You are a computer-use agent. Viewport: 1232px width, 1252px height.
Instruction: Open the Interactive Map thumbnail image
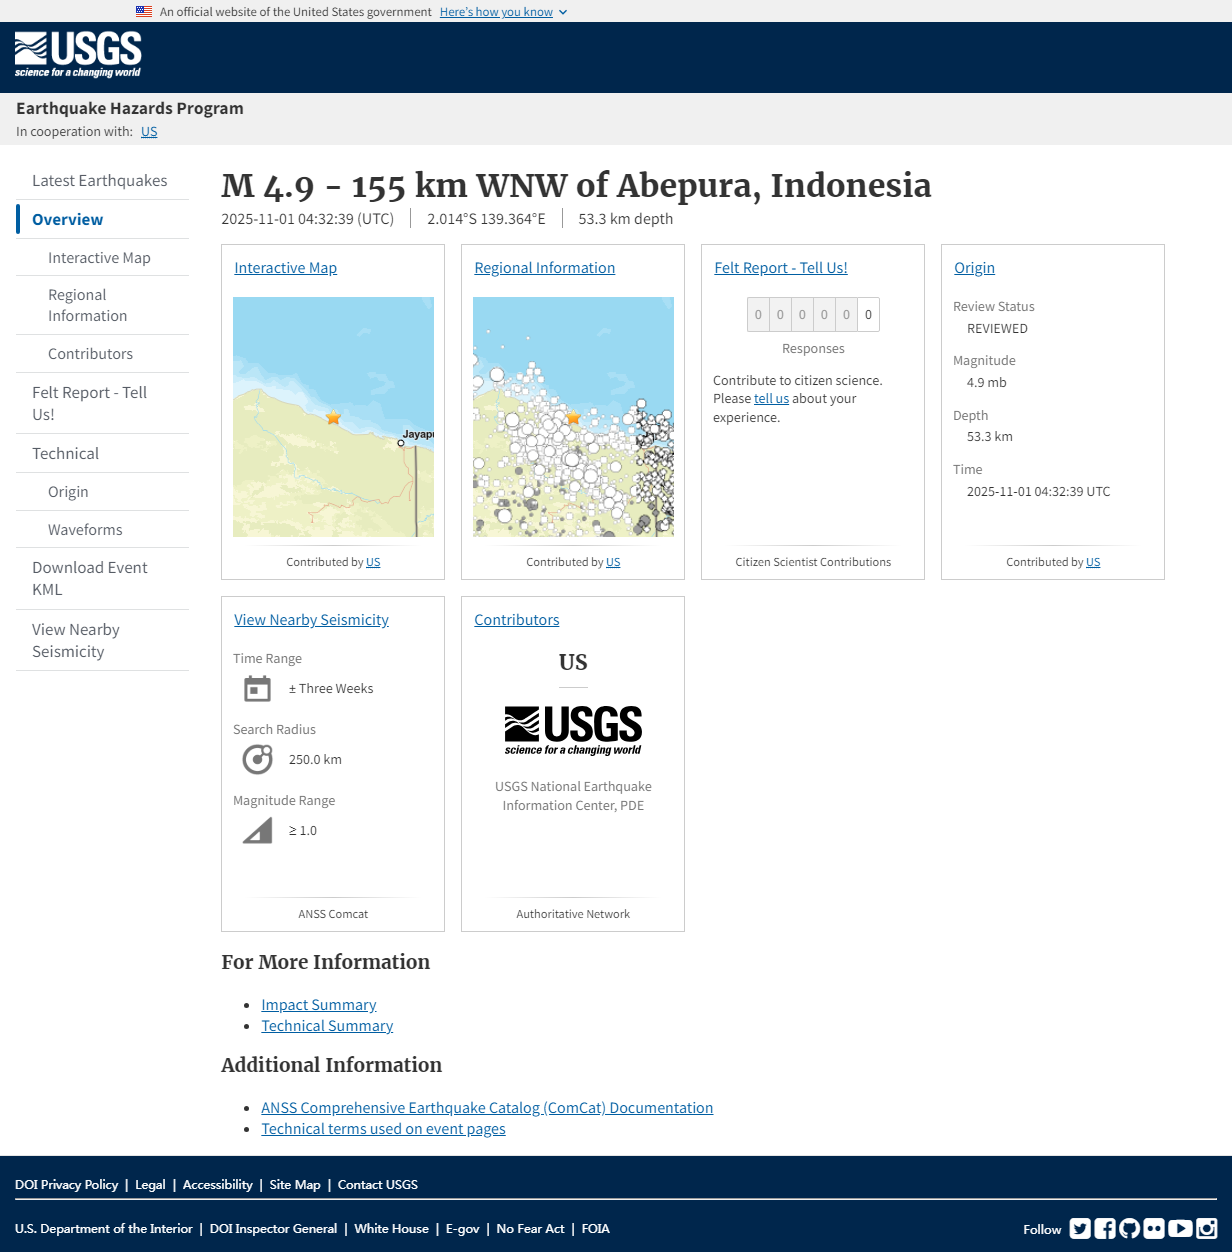coord(333,417)
